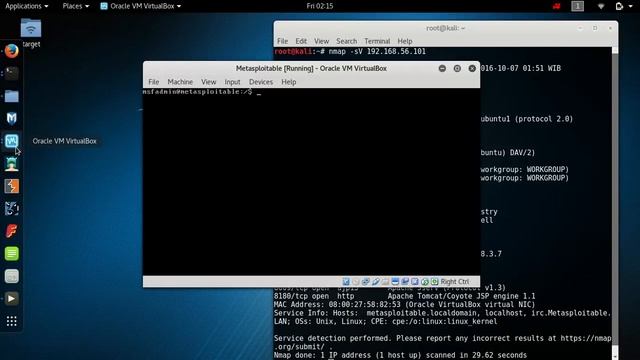
Task: Click the red recording indicator in top bar
Action: [x=557, y=6]
